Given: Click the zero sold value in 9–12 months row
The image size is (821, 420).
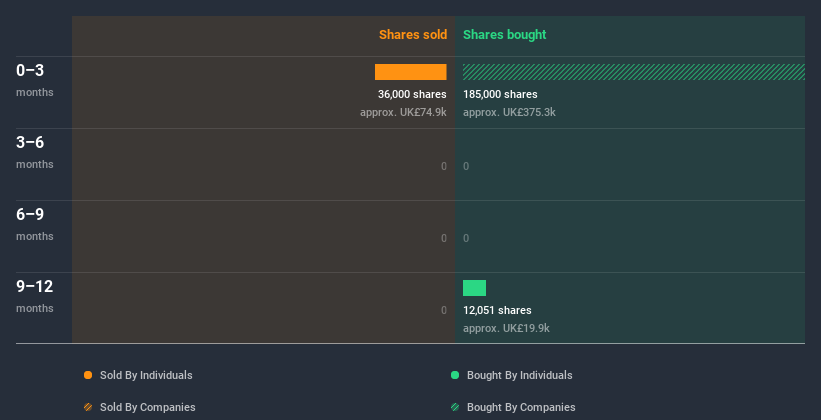Looking at the screenshot, I should tap(444, 311).
